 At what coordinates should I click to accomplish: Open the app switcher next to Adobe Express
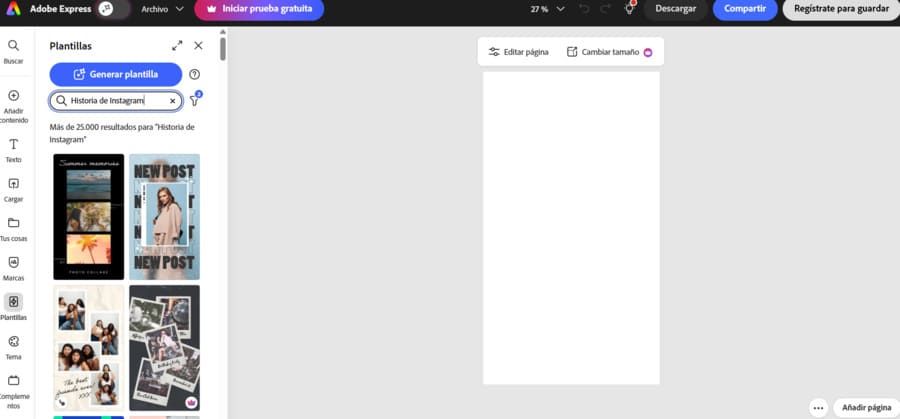tap(106, 9)
